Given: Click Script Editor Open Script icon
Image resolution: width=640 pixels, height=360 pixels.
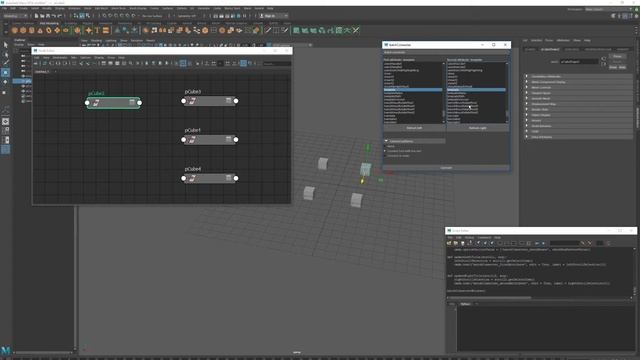Looking at the screenshot, I should click(x=449, y=243).
